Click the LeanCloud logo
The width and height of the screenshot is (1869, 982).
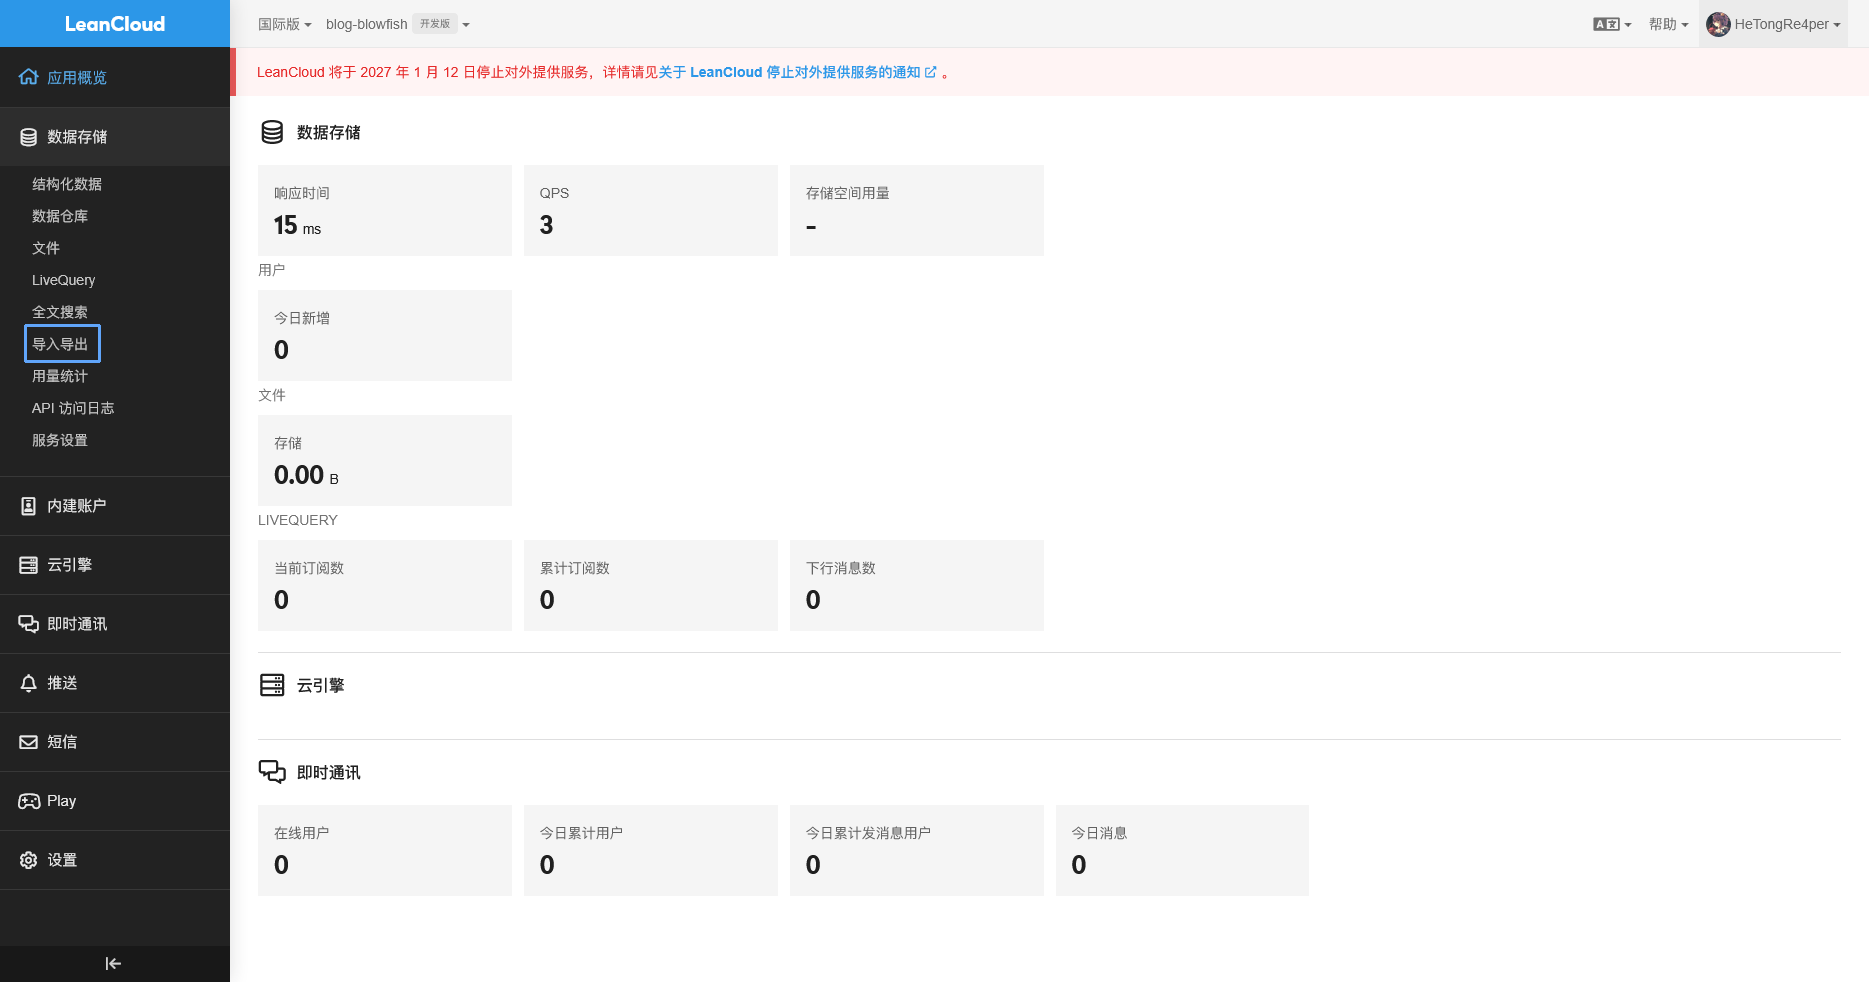[x=115, y=24]
